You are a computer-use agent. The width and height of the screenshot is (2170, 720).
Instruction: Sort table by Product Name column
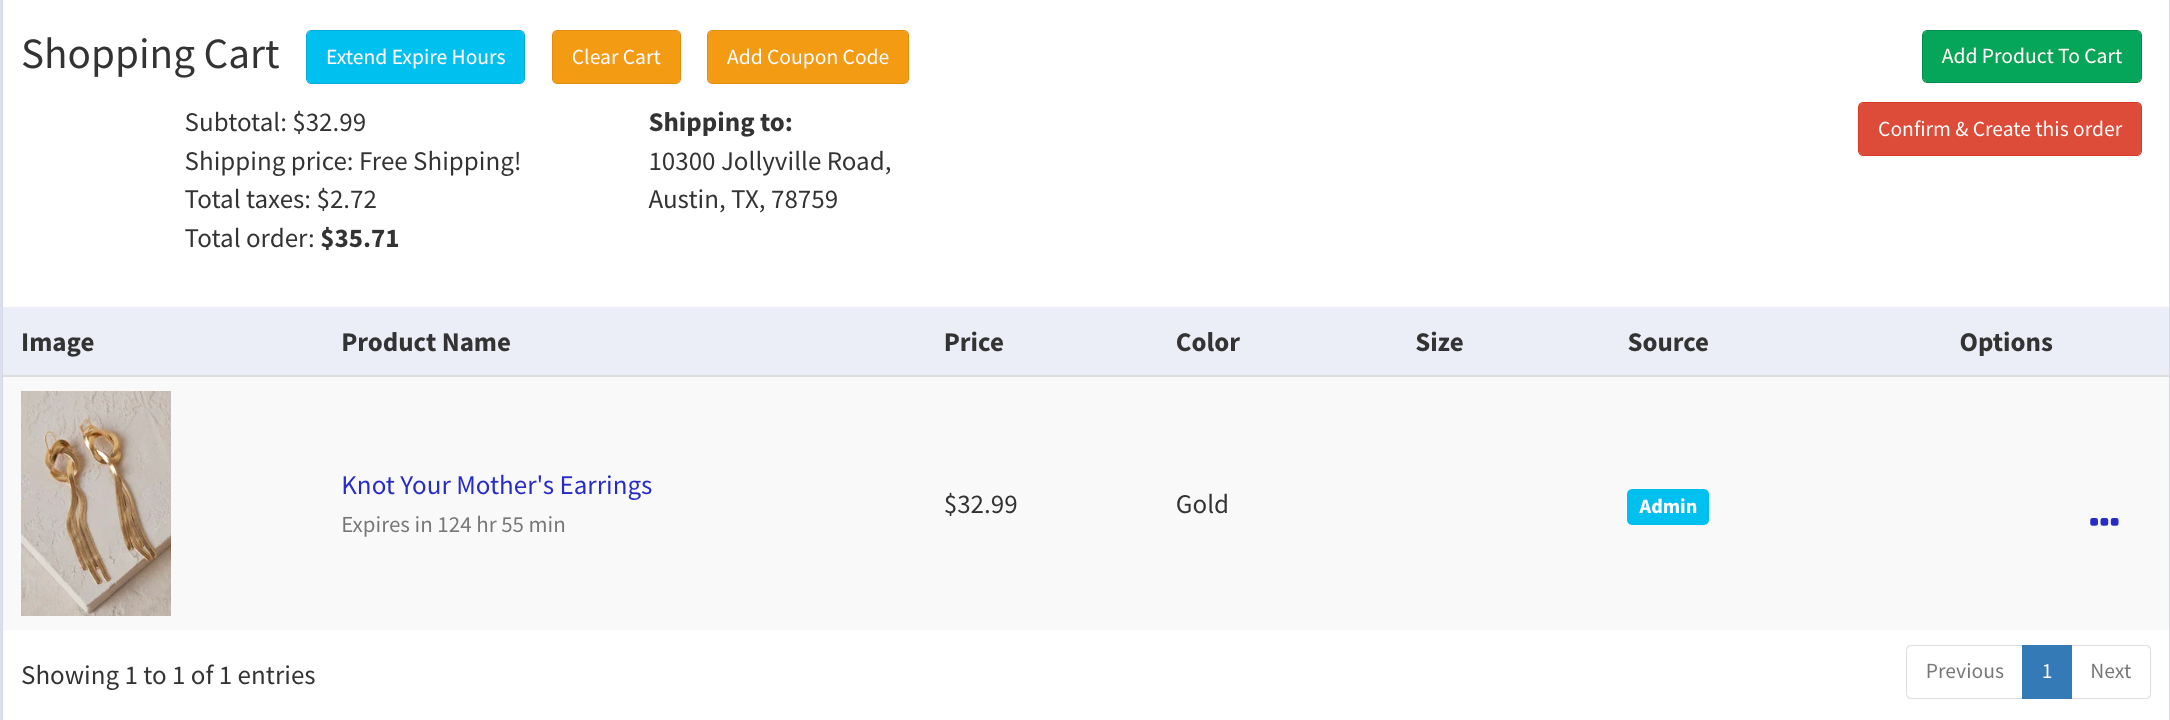[x=426, y=342]
